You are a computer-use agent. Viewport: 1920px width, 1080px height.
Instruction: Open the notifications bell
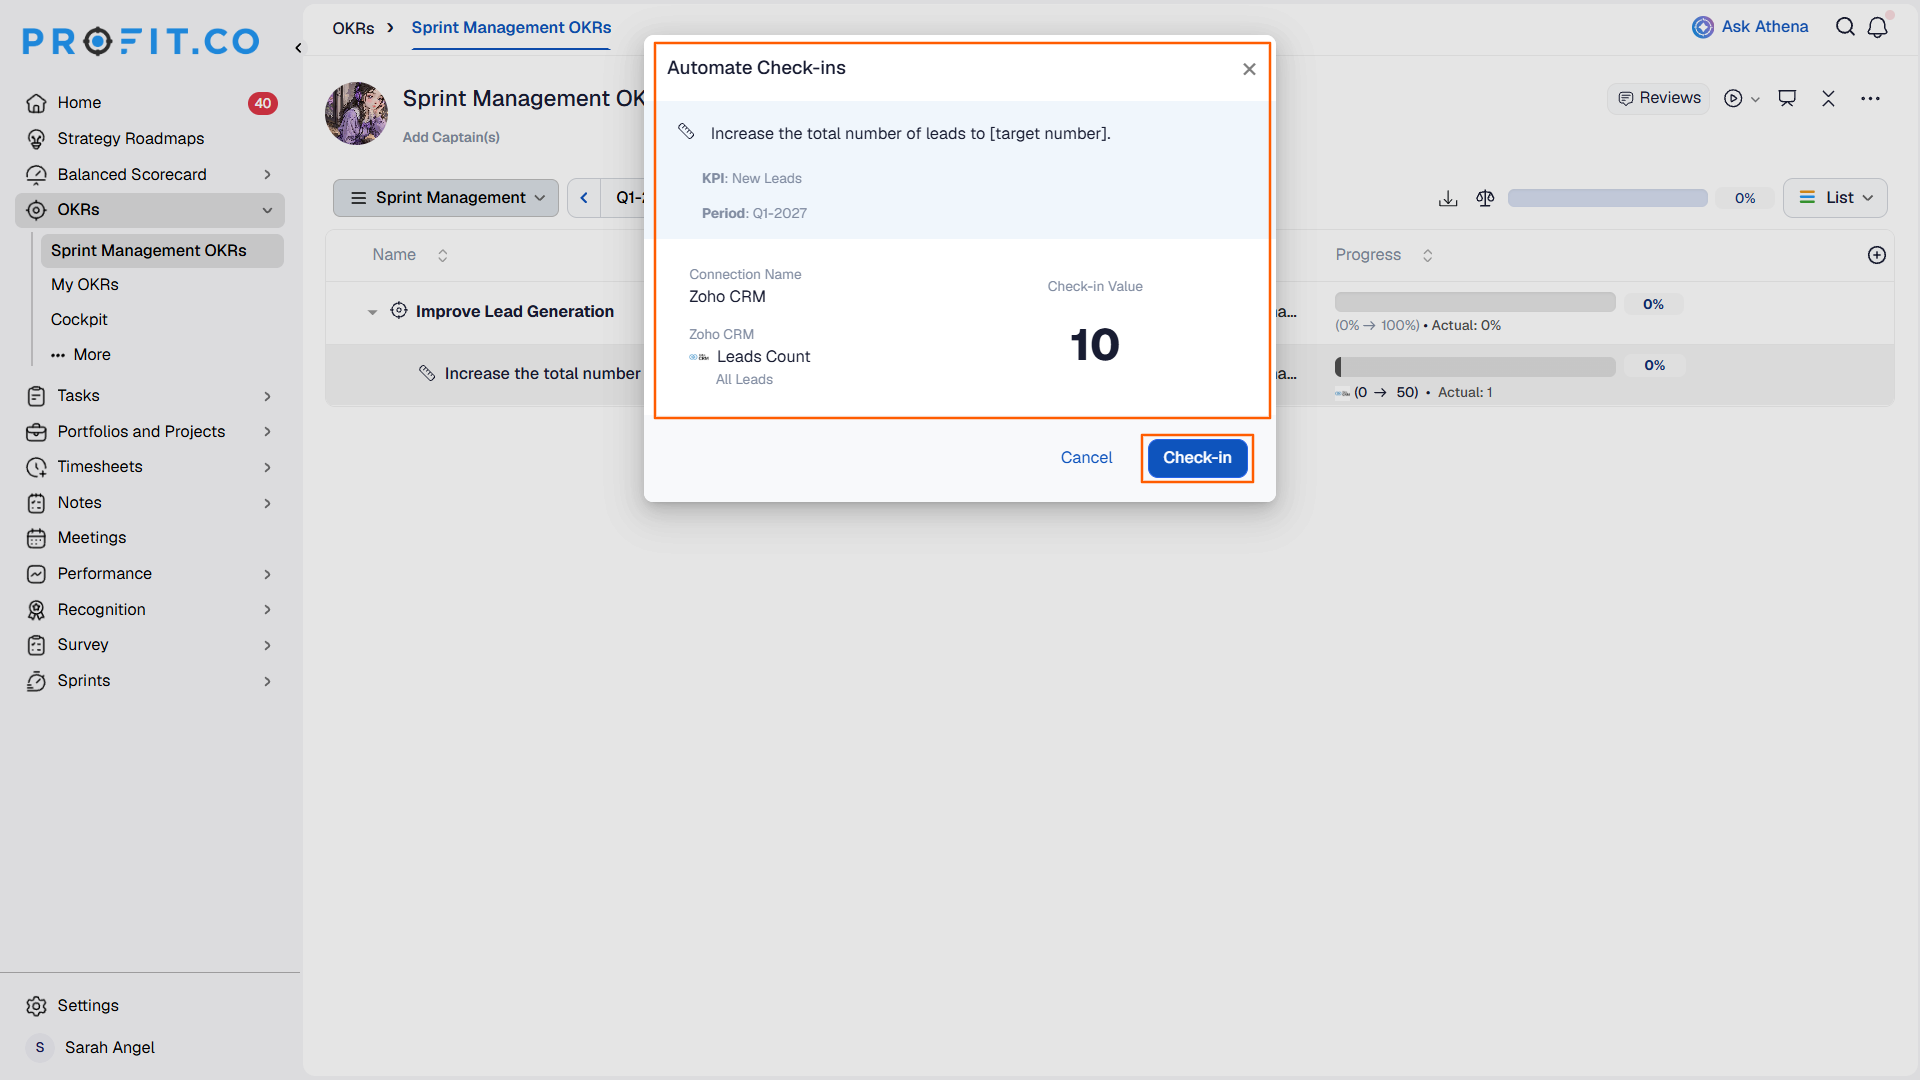[x=1878, y=27]
